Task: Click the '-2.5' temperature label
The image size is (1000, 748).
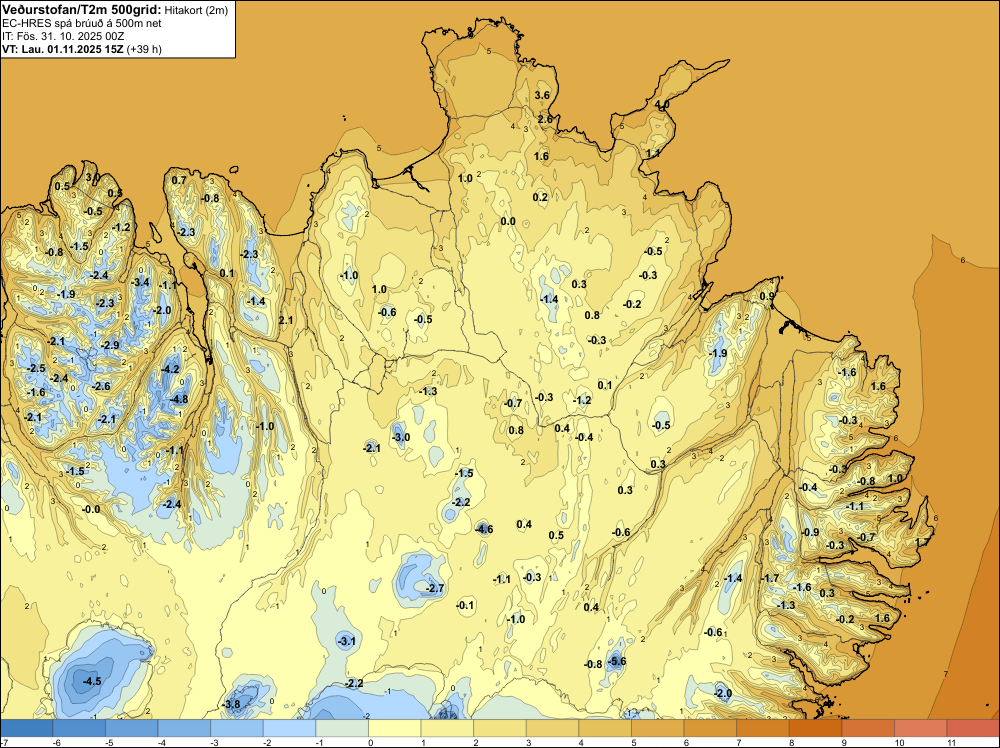Action: 36,368
